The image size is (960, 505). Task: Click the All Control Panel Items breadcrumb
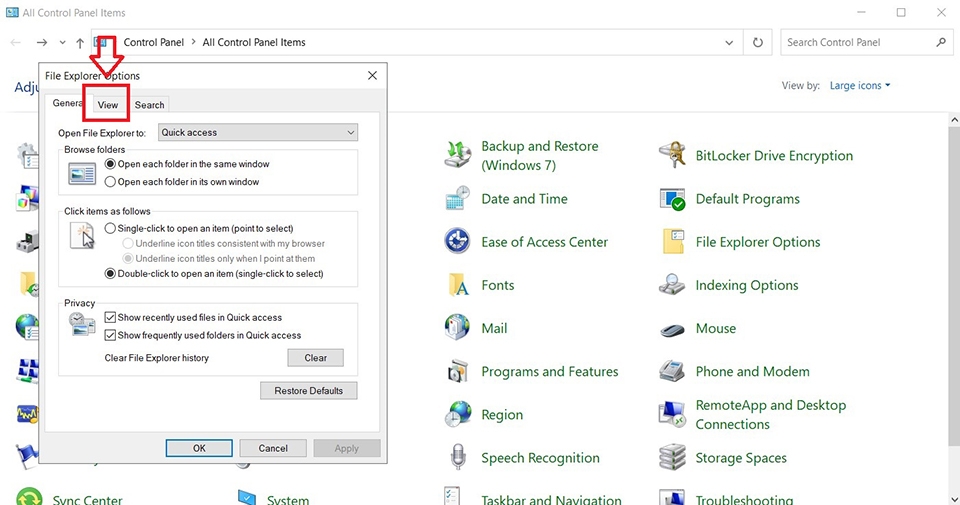click(254, 42)
